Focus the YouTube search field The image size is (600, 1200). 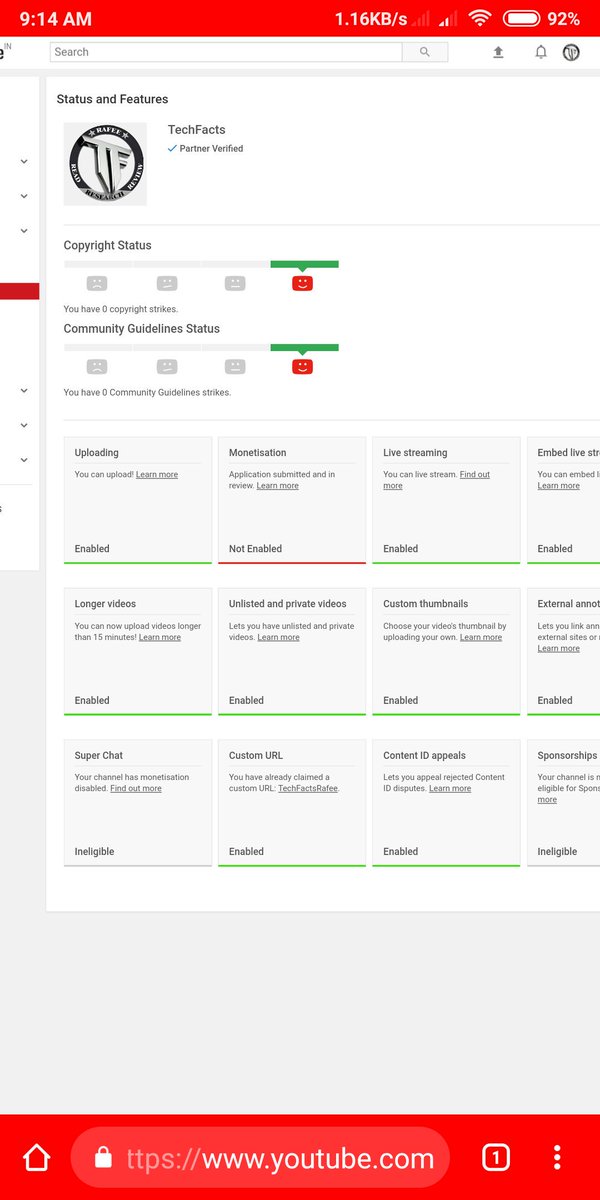226,52
